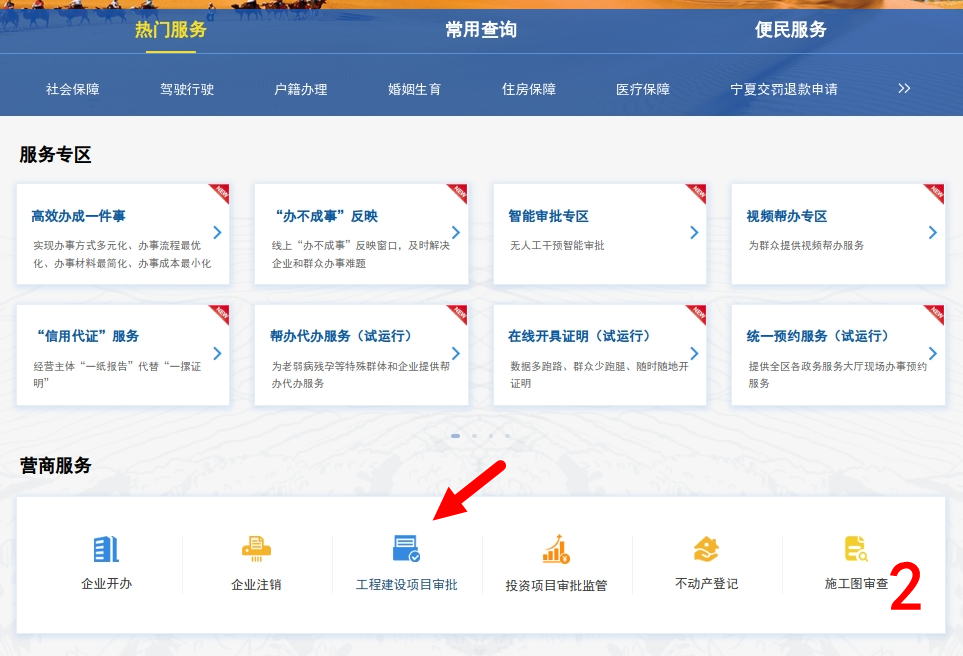This screenshot has height=656, width=963.
Task: Open the 高效办成一件事 card arrow
Action: pos(217,233)
